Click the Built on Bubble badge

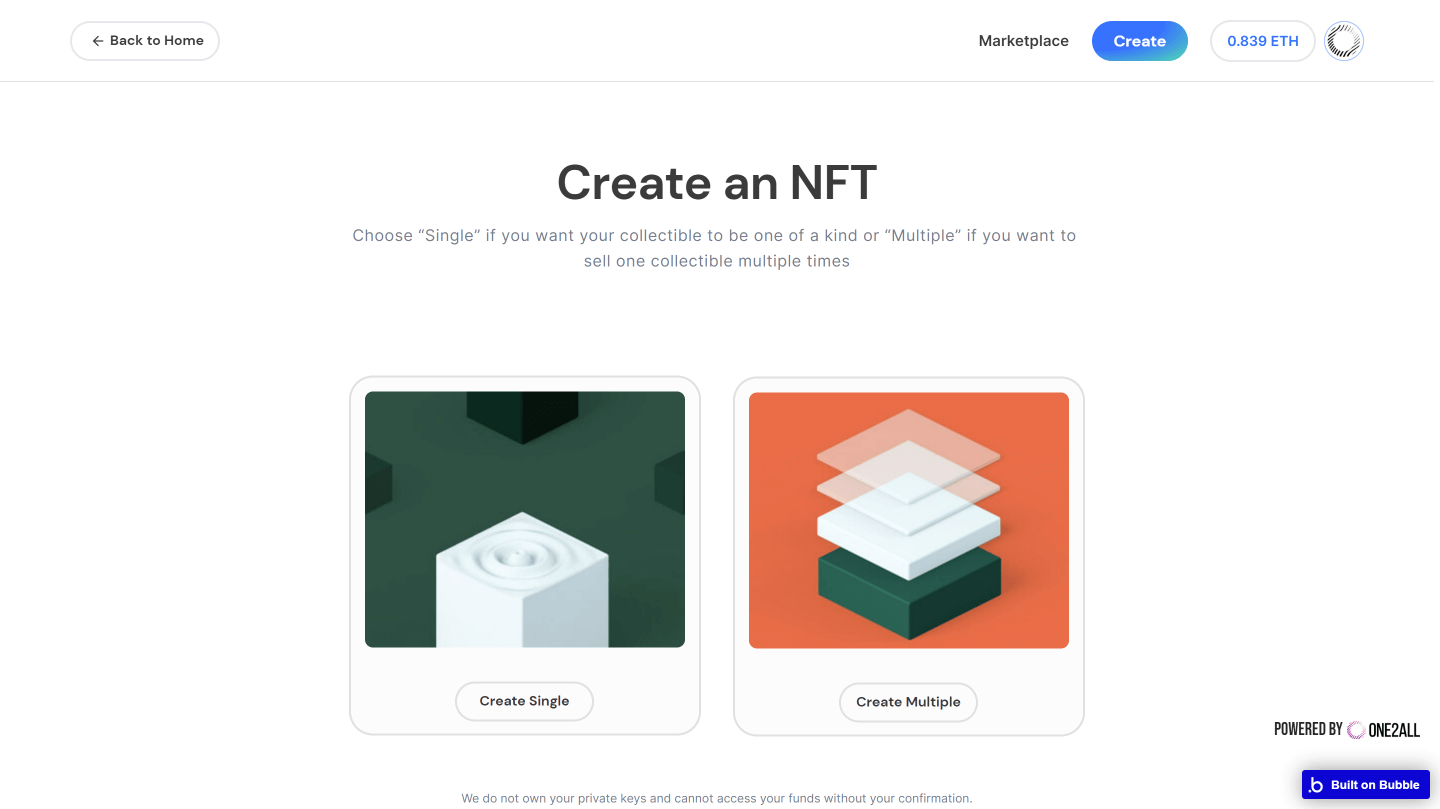[x=1365, y=784]
